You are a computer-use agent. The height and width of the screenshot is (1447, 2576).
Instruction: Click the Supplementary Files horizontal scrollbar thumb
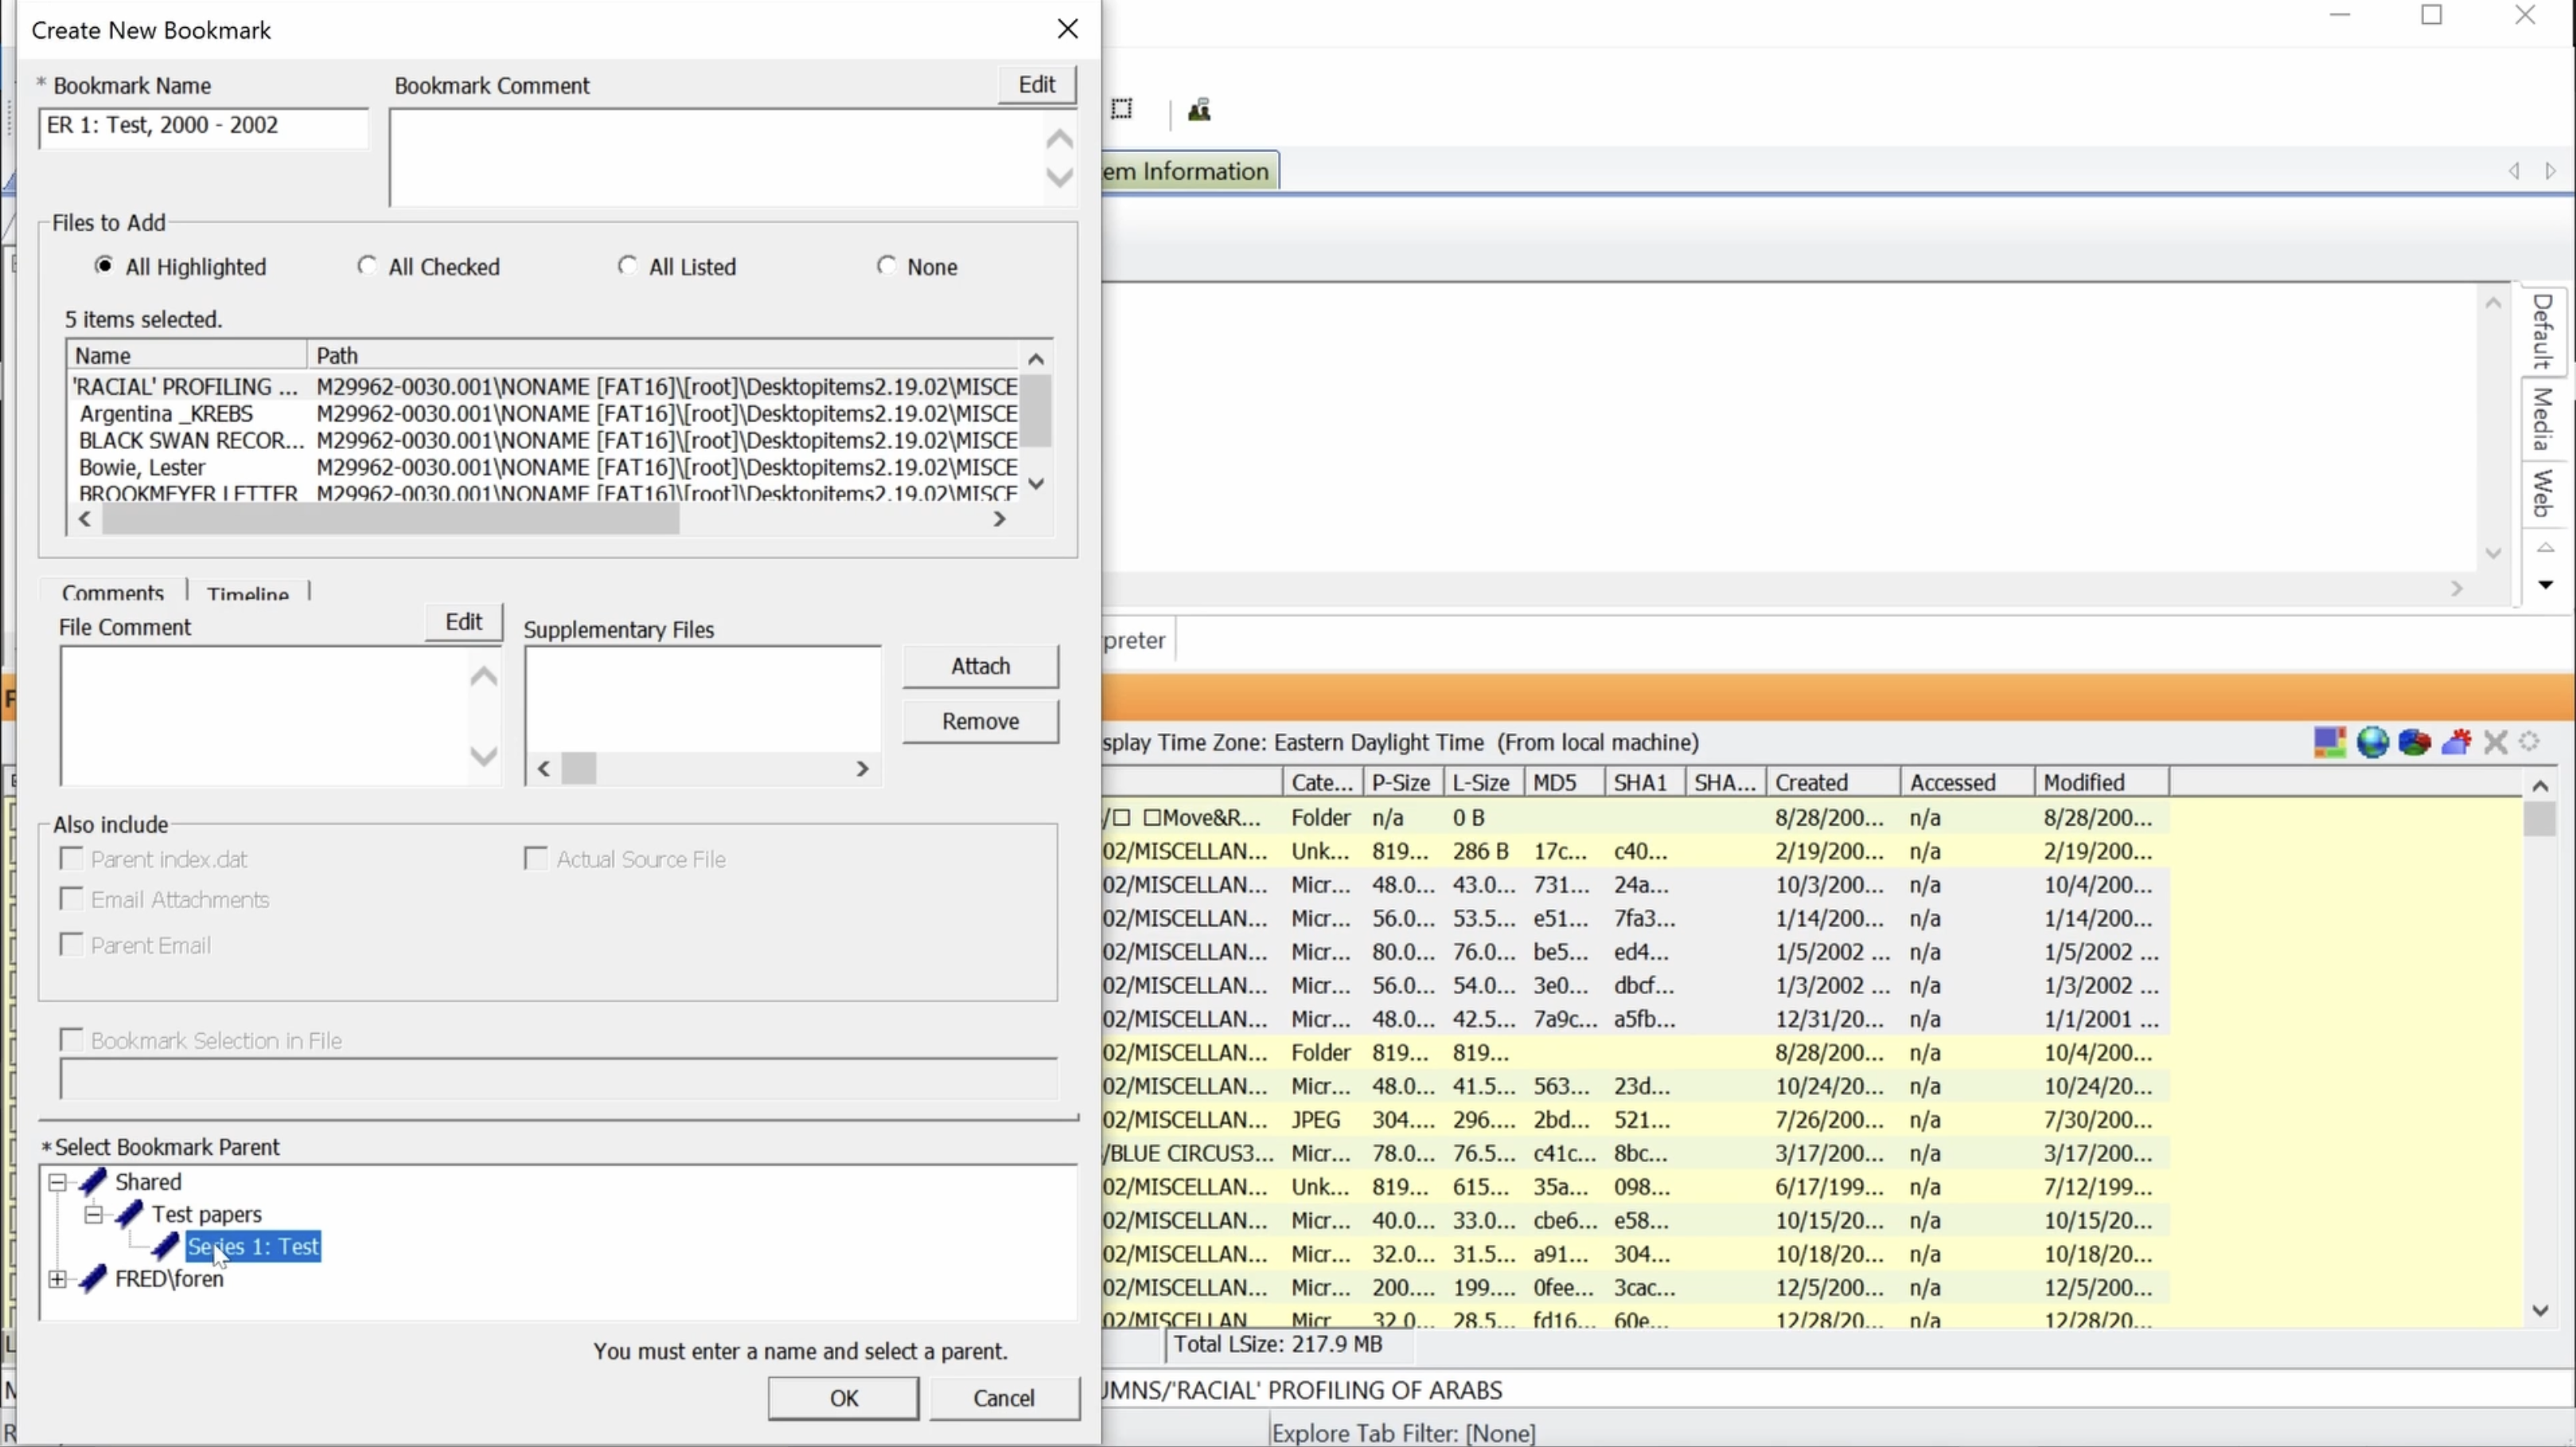579,769
